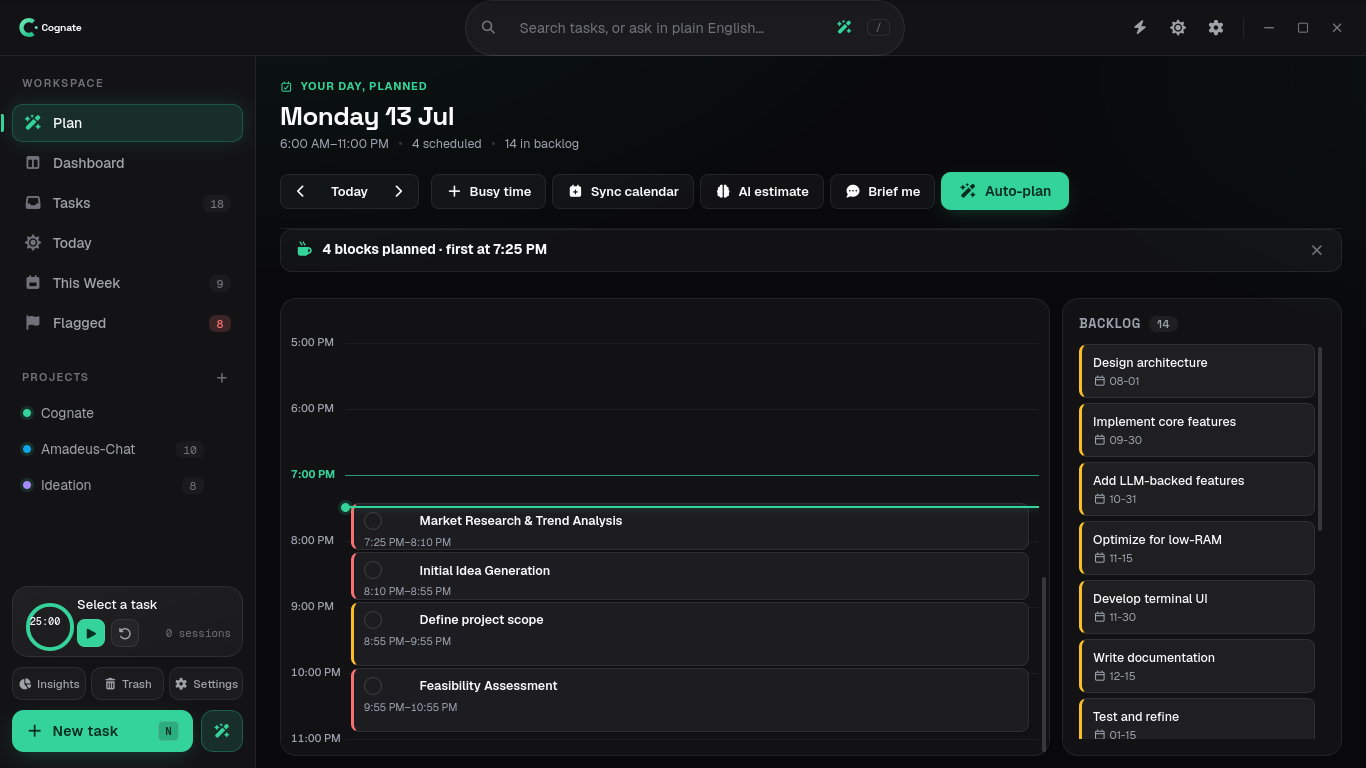The image size is (1366, 768).
Task: Open Trash
Action: click(127, 684)
